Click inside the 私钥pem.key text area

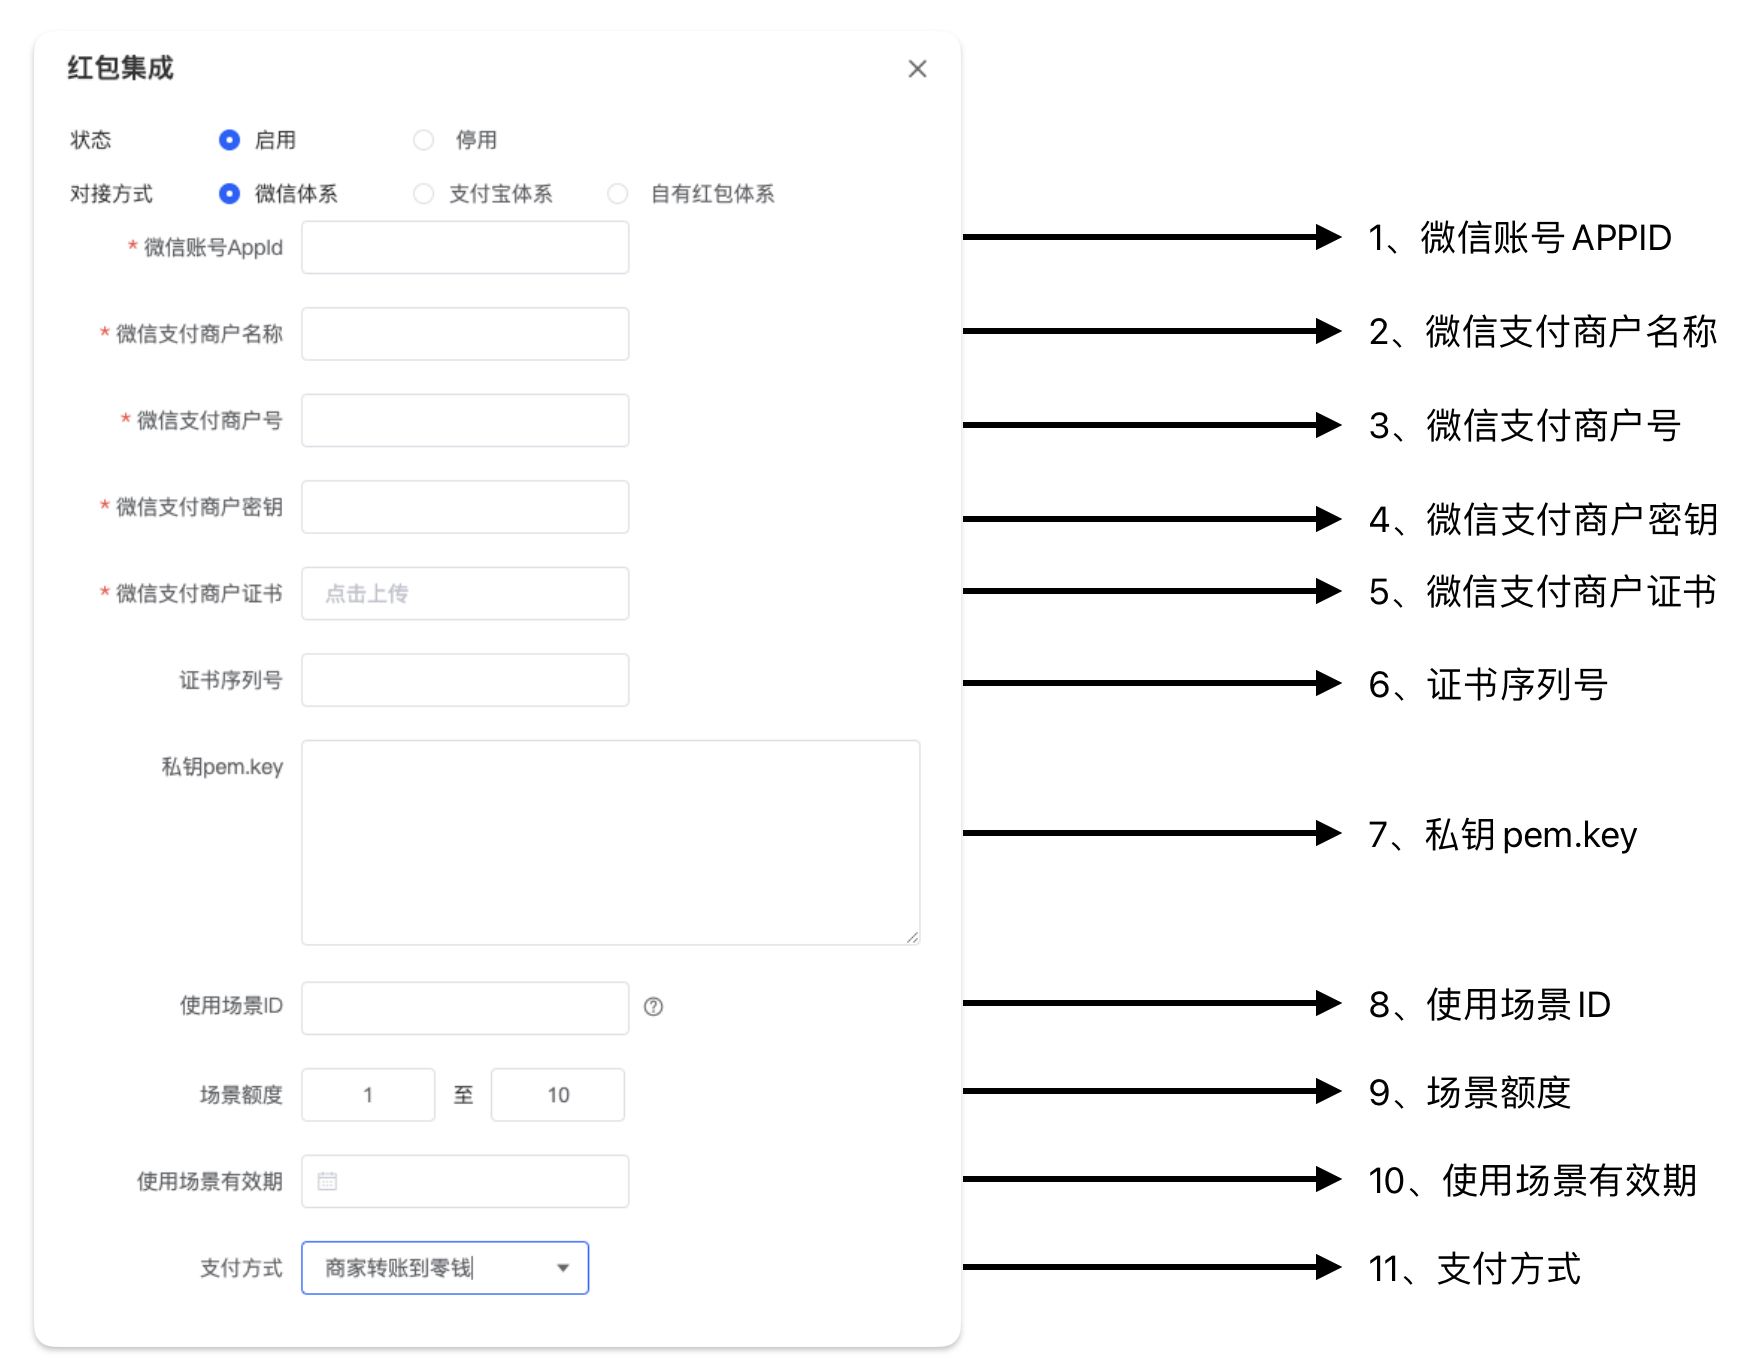point(611,843)
